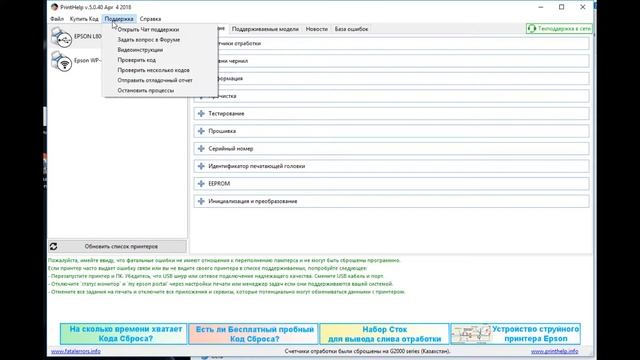Click Инициализация и преобразование label

click(253, 201)
